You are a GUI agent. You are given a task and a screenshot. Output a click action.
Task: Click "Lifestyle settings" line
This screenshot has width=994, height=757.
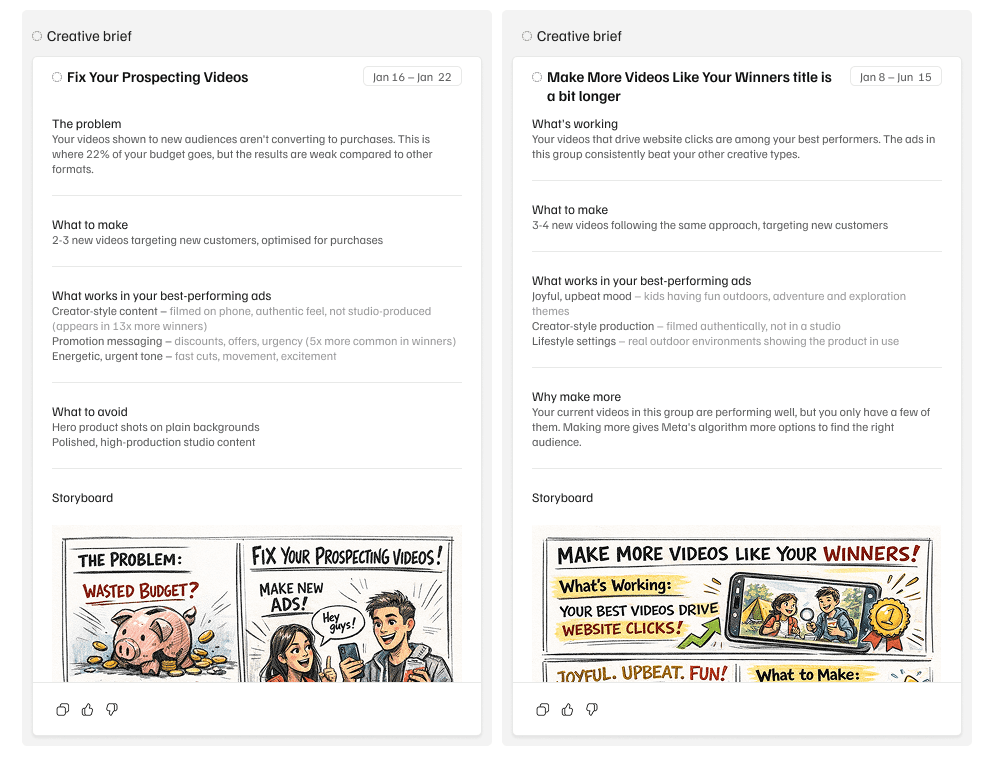pos(715,341)
